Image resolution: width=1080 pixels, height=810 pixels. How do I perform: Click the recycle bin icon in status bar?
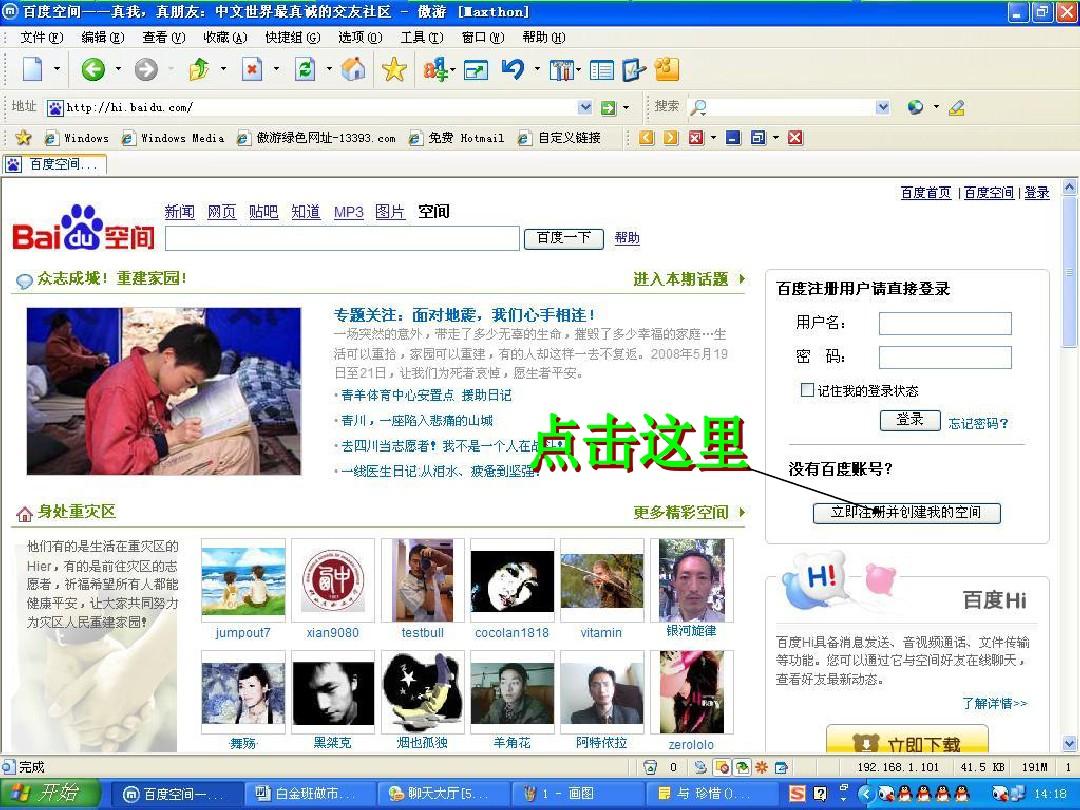tap(650, 767)
